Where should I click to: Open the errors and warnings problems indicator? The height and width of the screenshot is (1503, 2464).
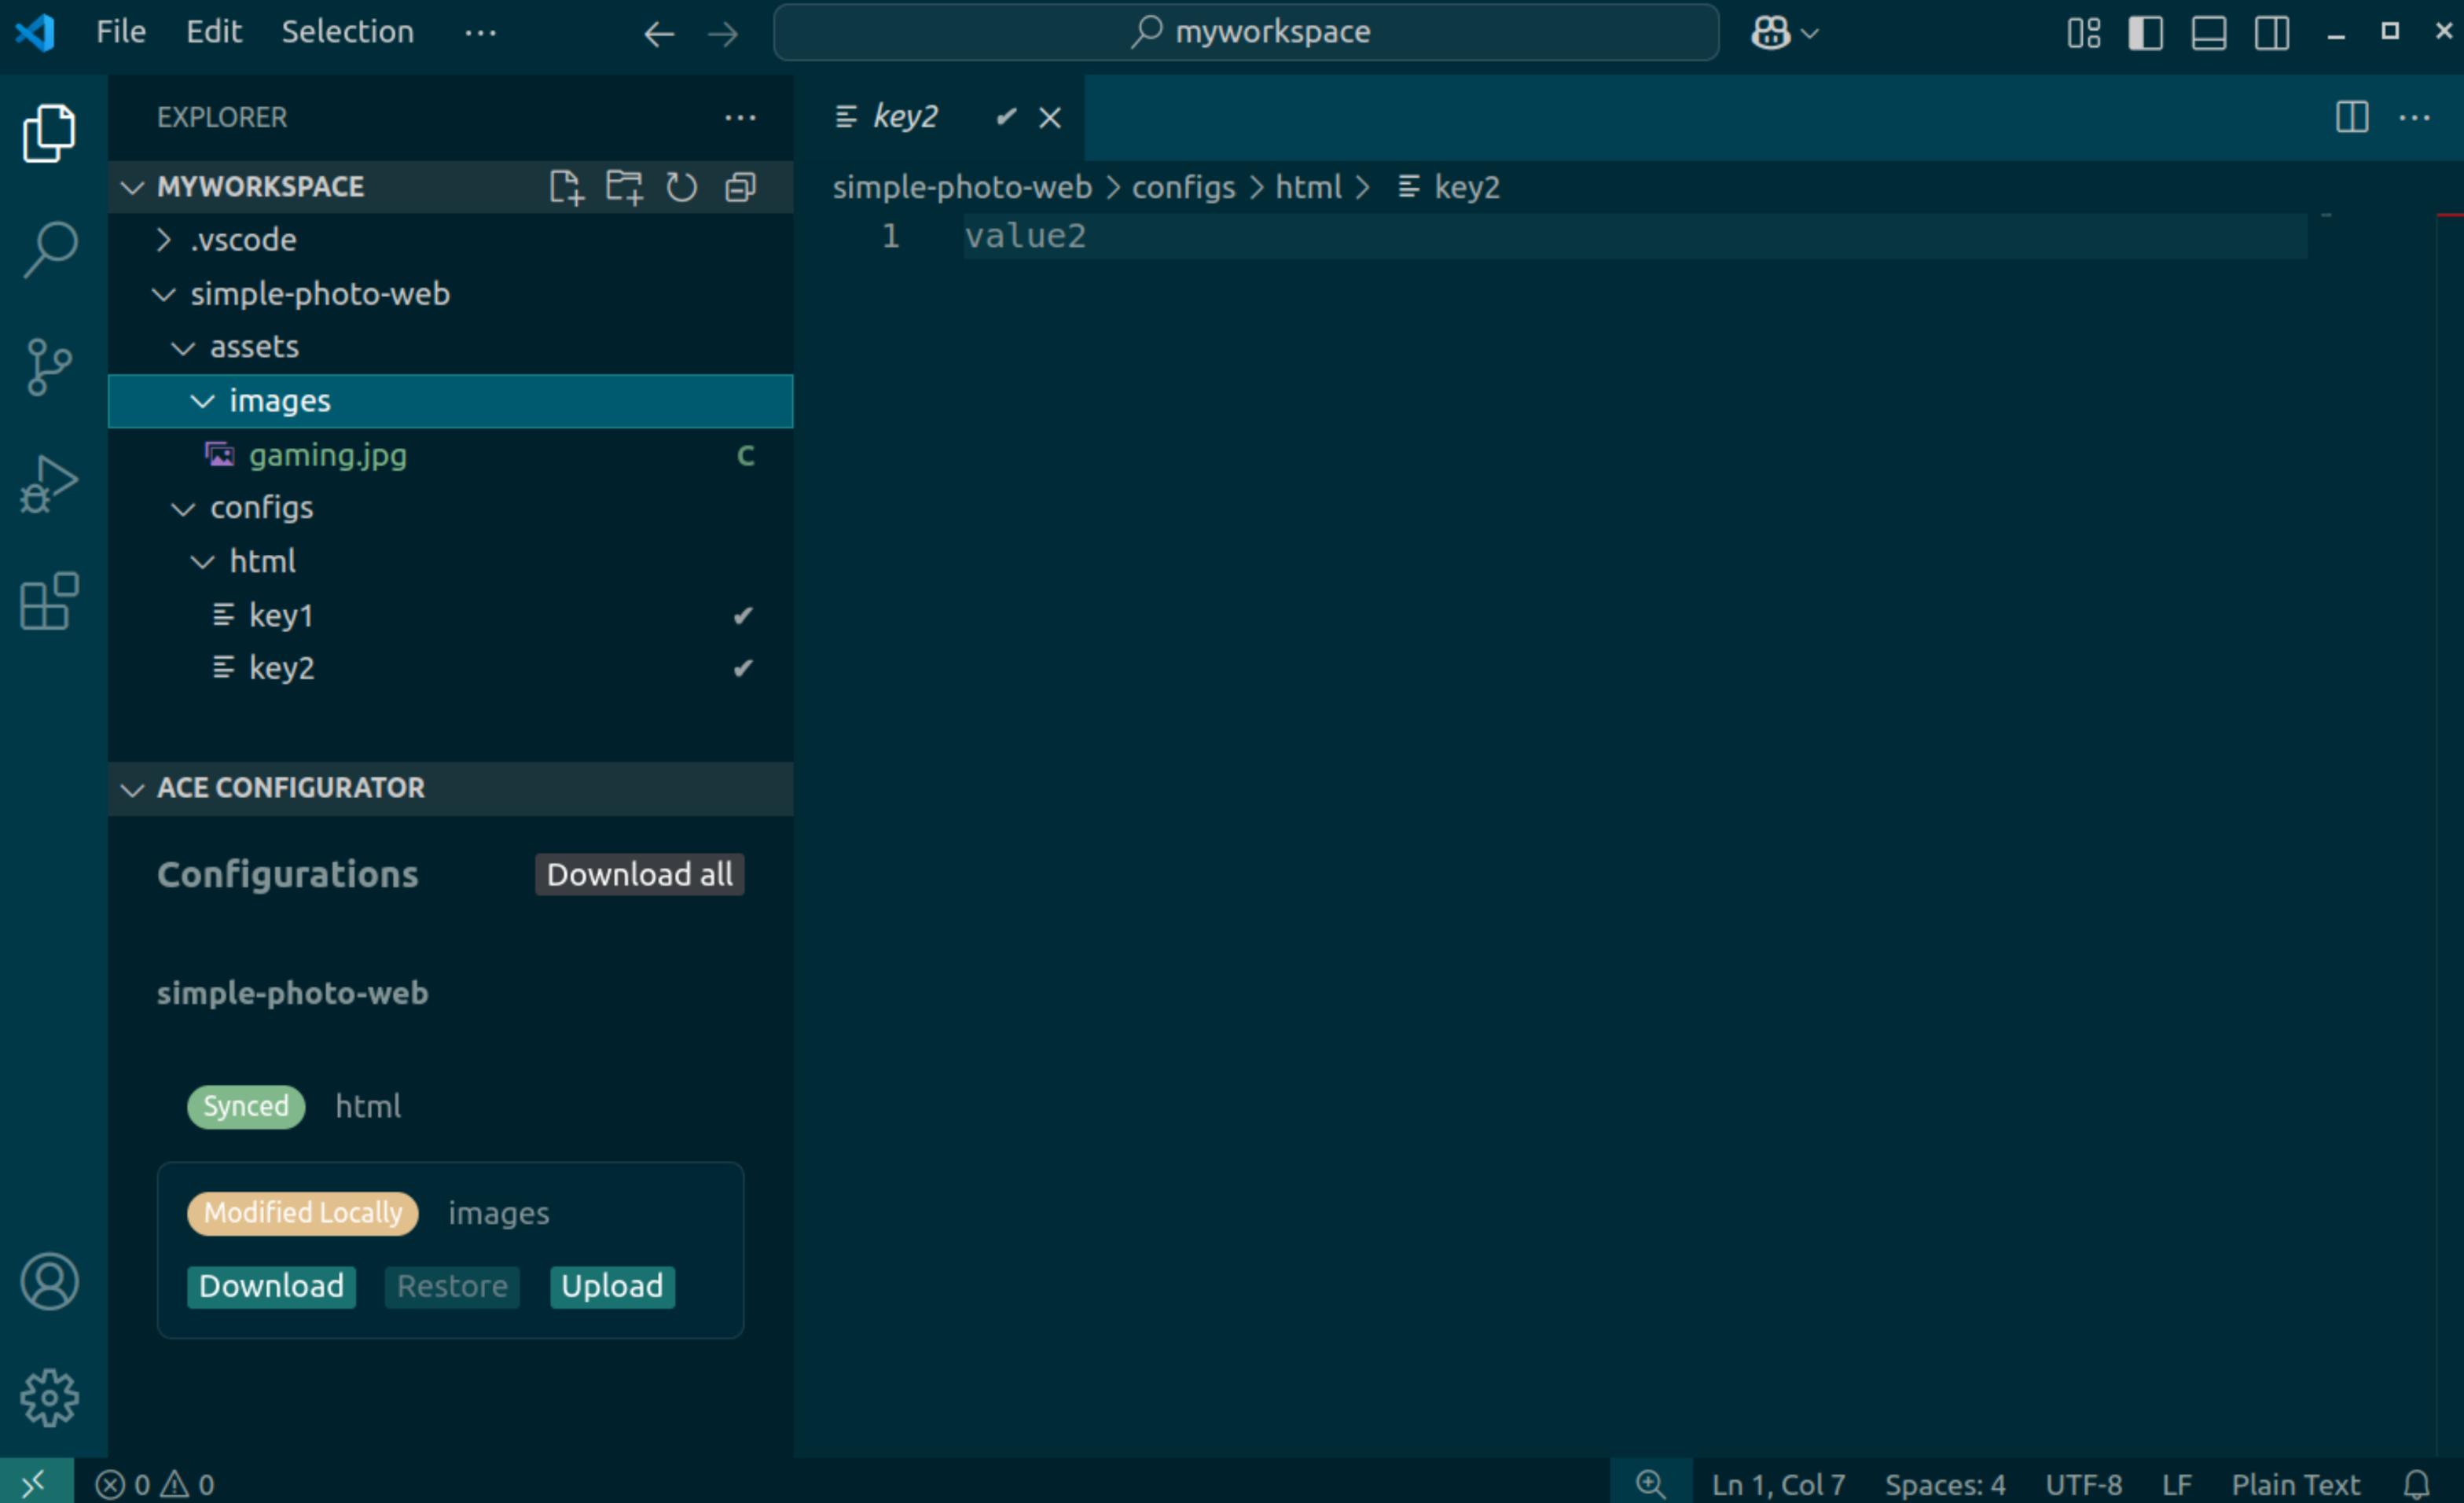coord(155,1484)
